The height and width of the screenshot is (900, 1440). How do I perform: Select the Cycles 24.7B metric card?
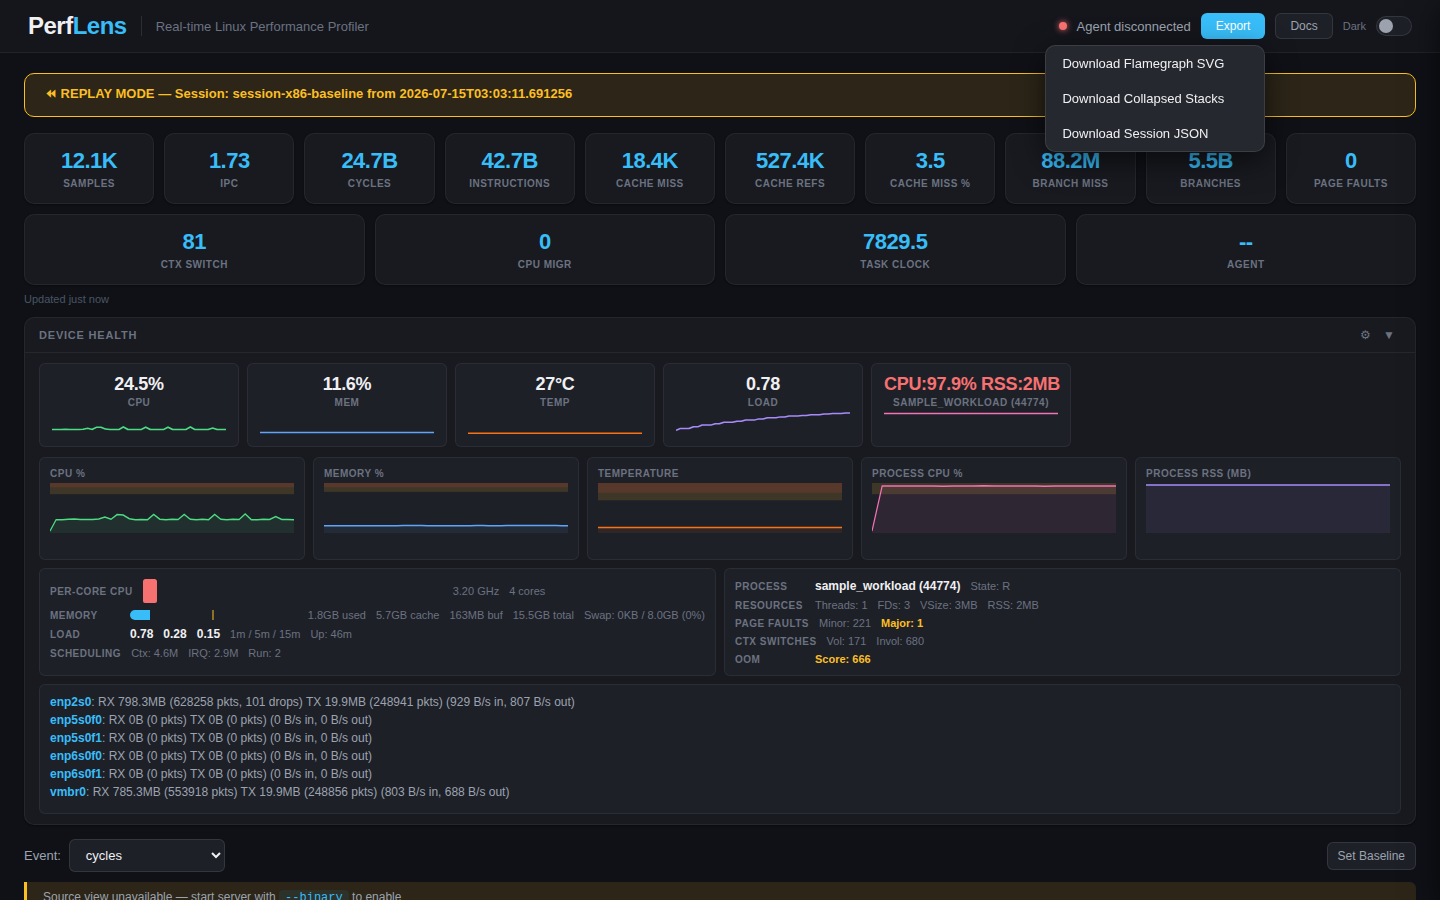coord(369,169)
